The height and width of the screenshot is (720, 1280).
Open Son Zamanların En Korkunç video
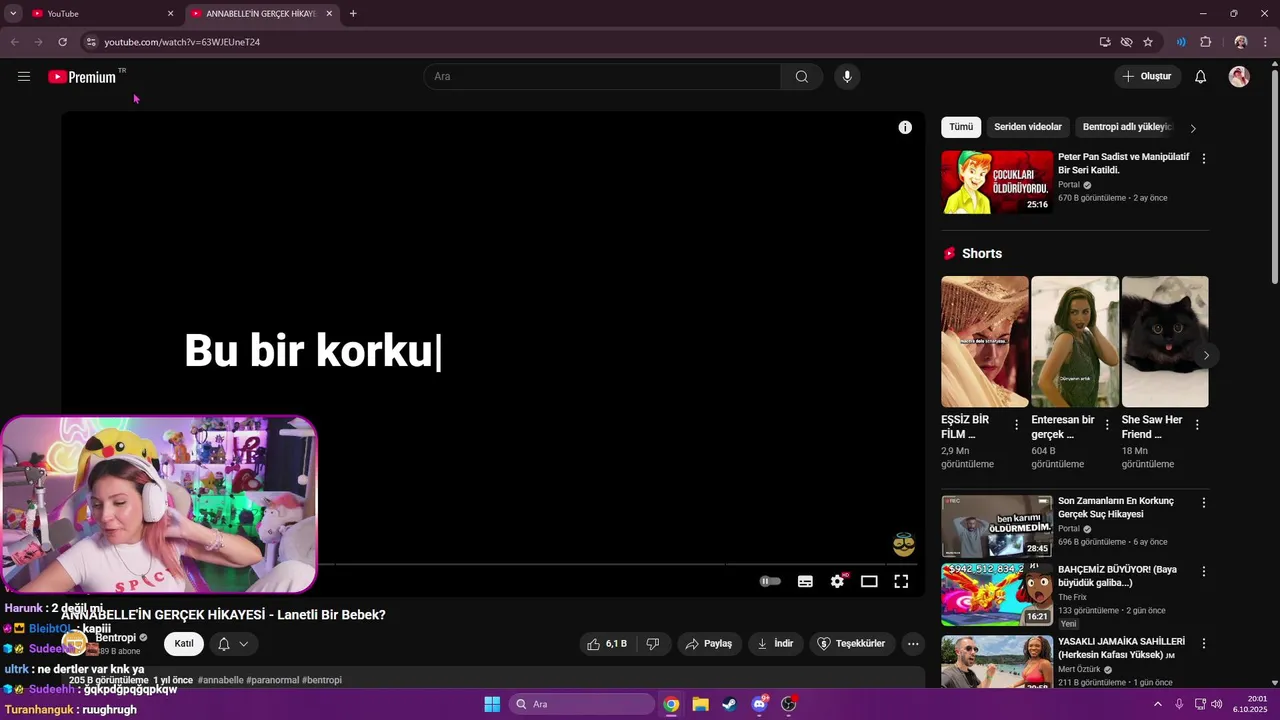click(x=997, y=526)
